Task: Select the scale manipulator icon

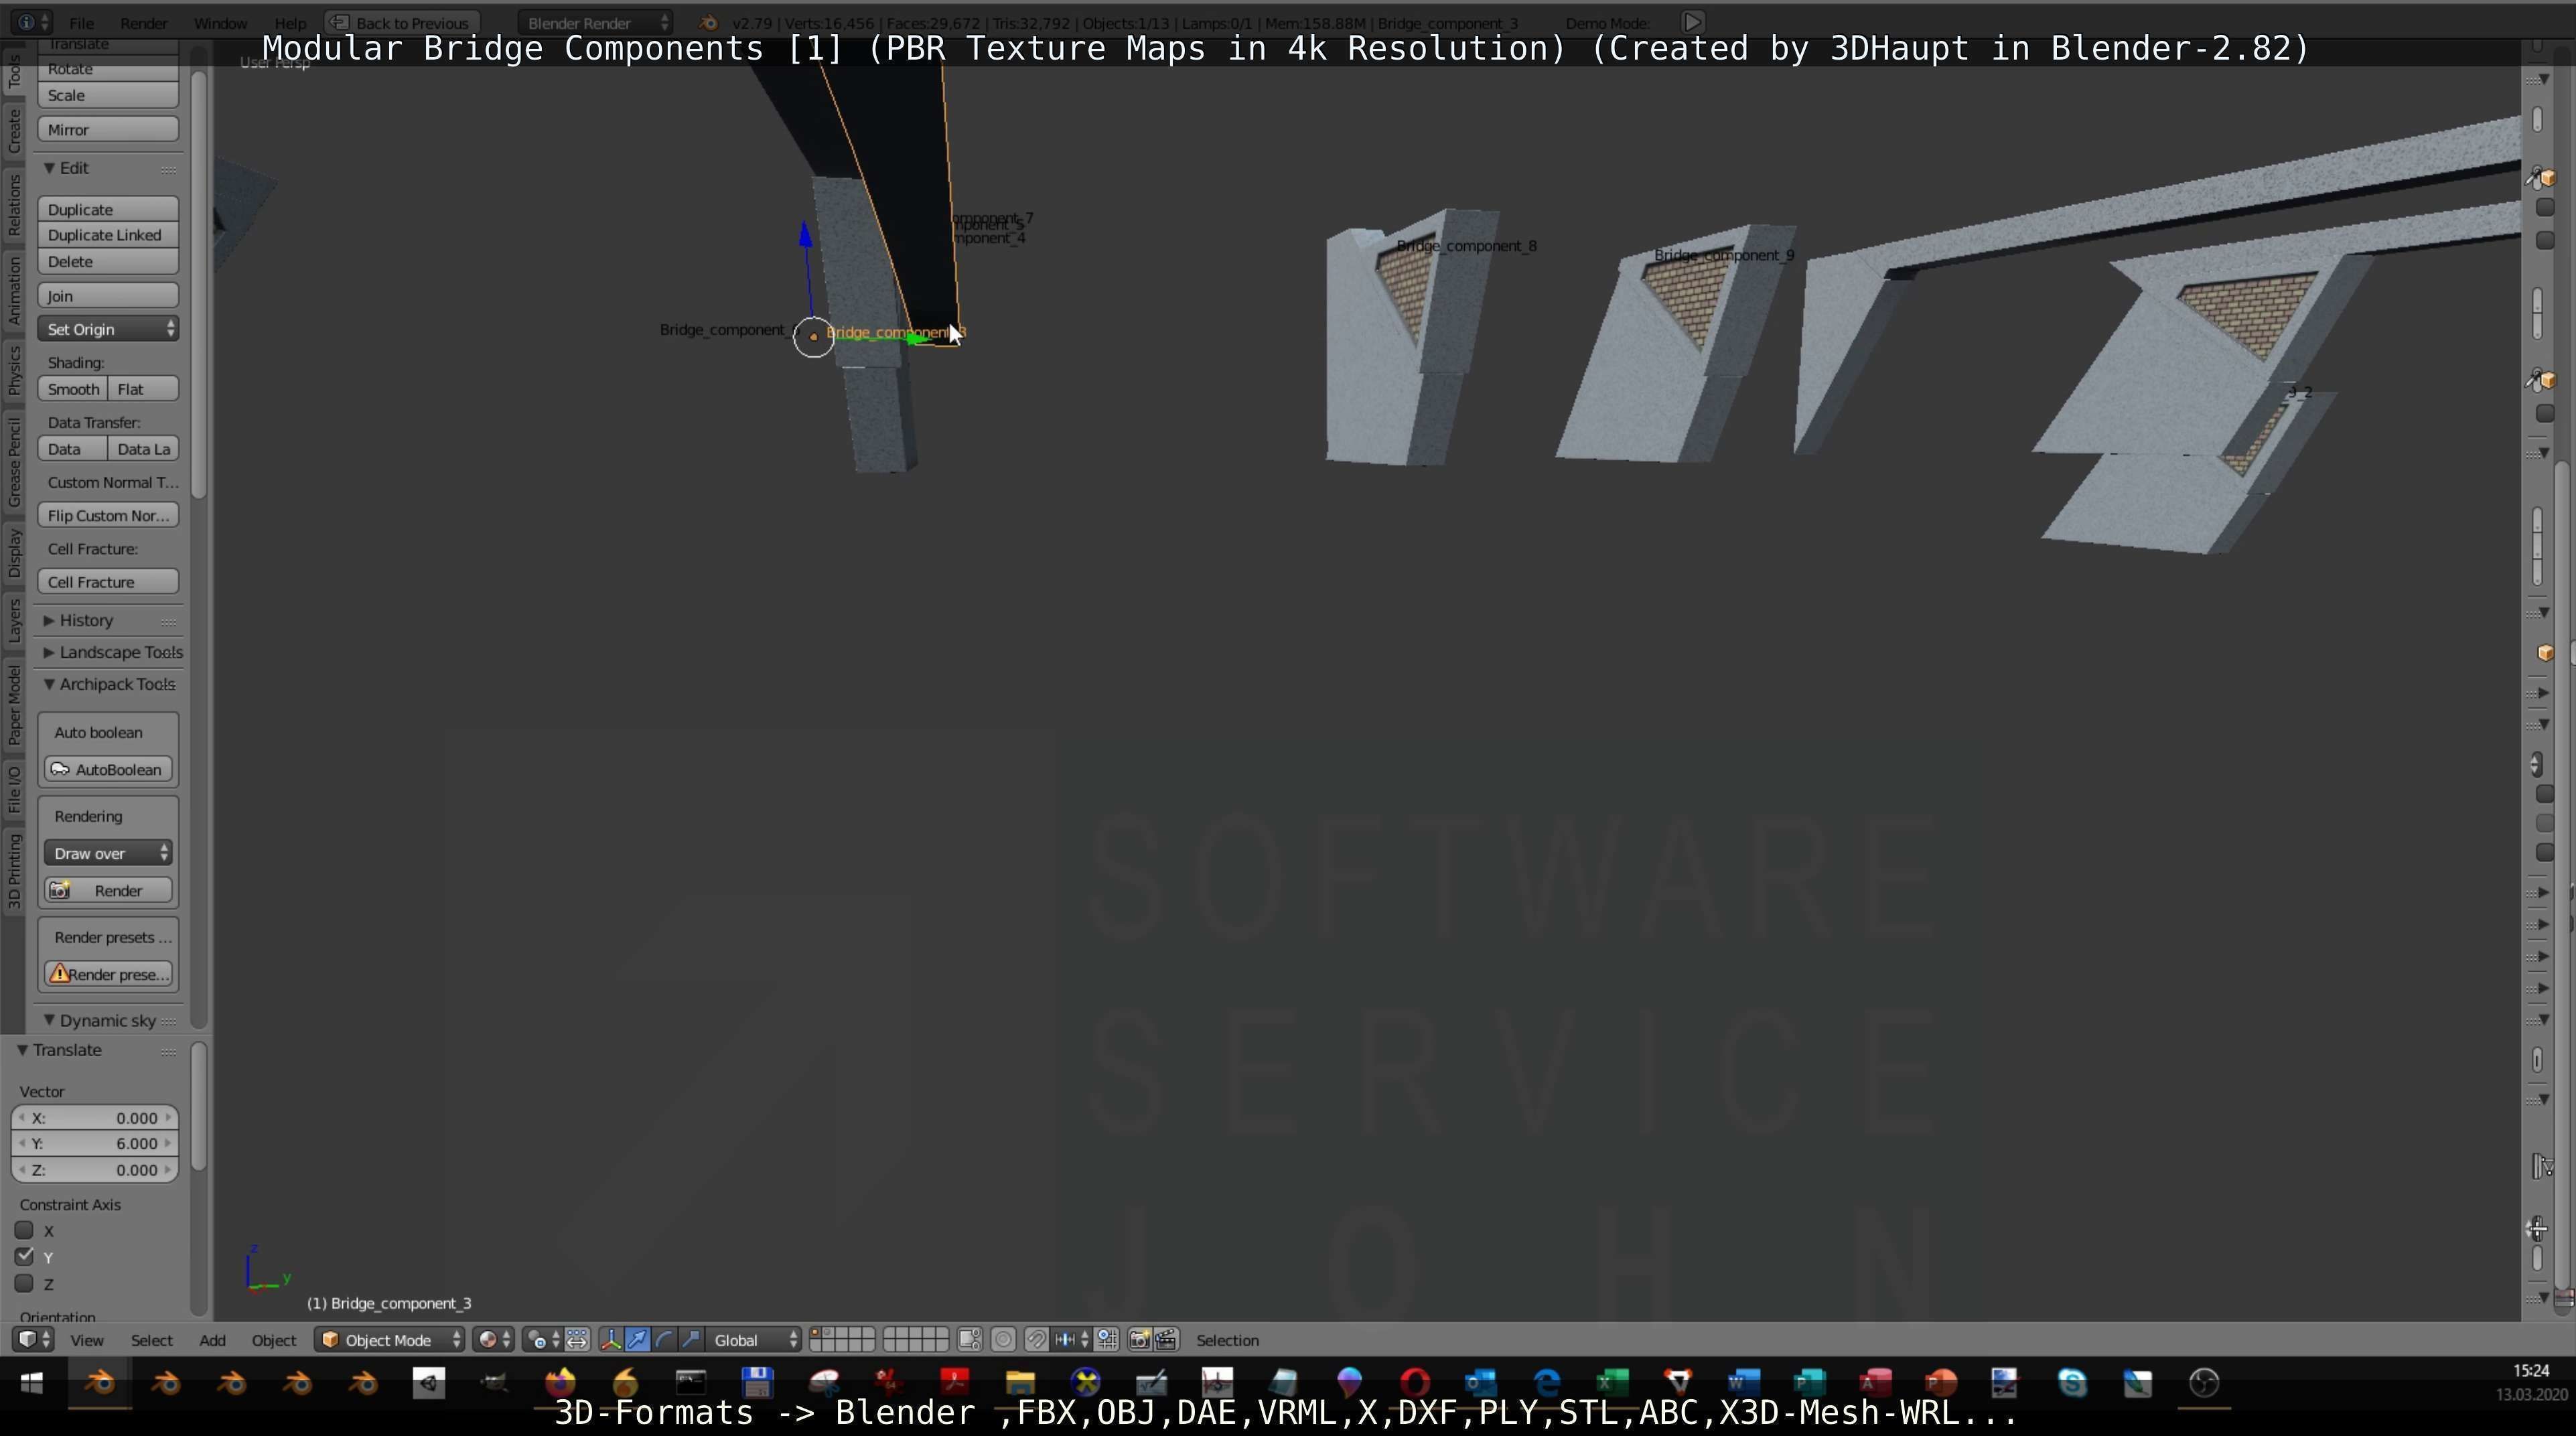Action: (x=691, y=1340)
